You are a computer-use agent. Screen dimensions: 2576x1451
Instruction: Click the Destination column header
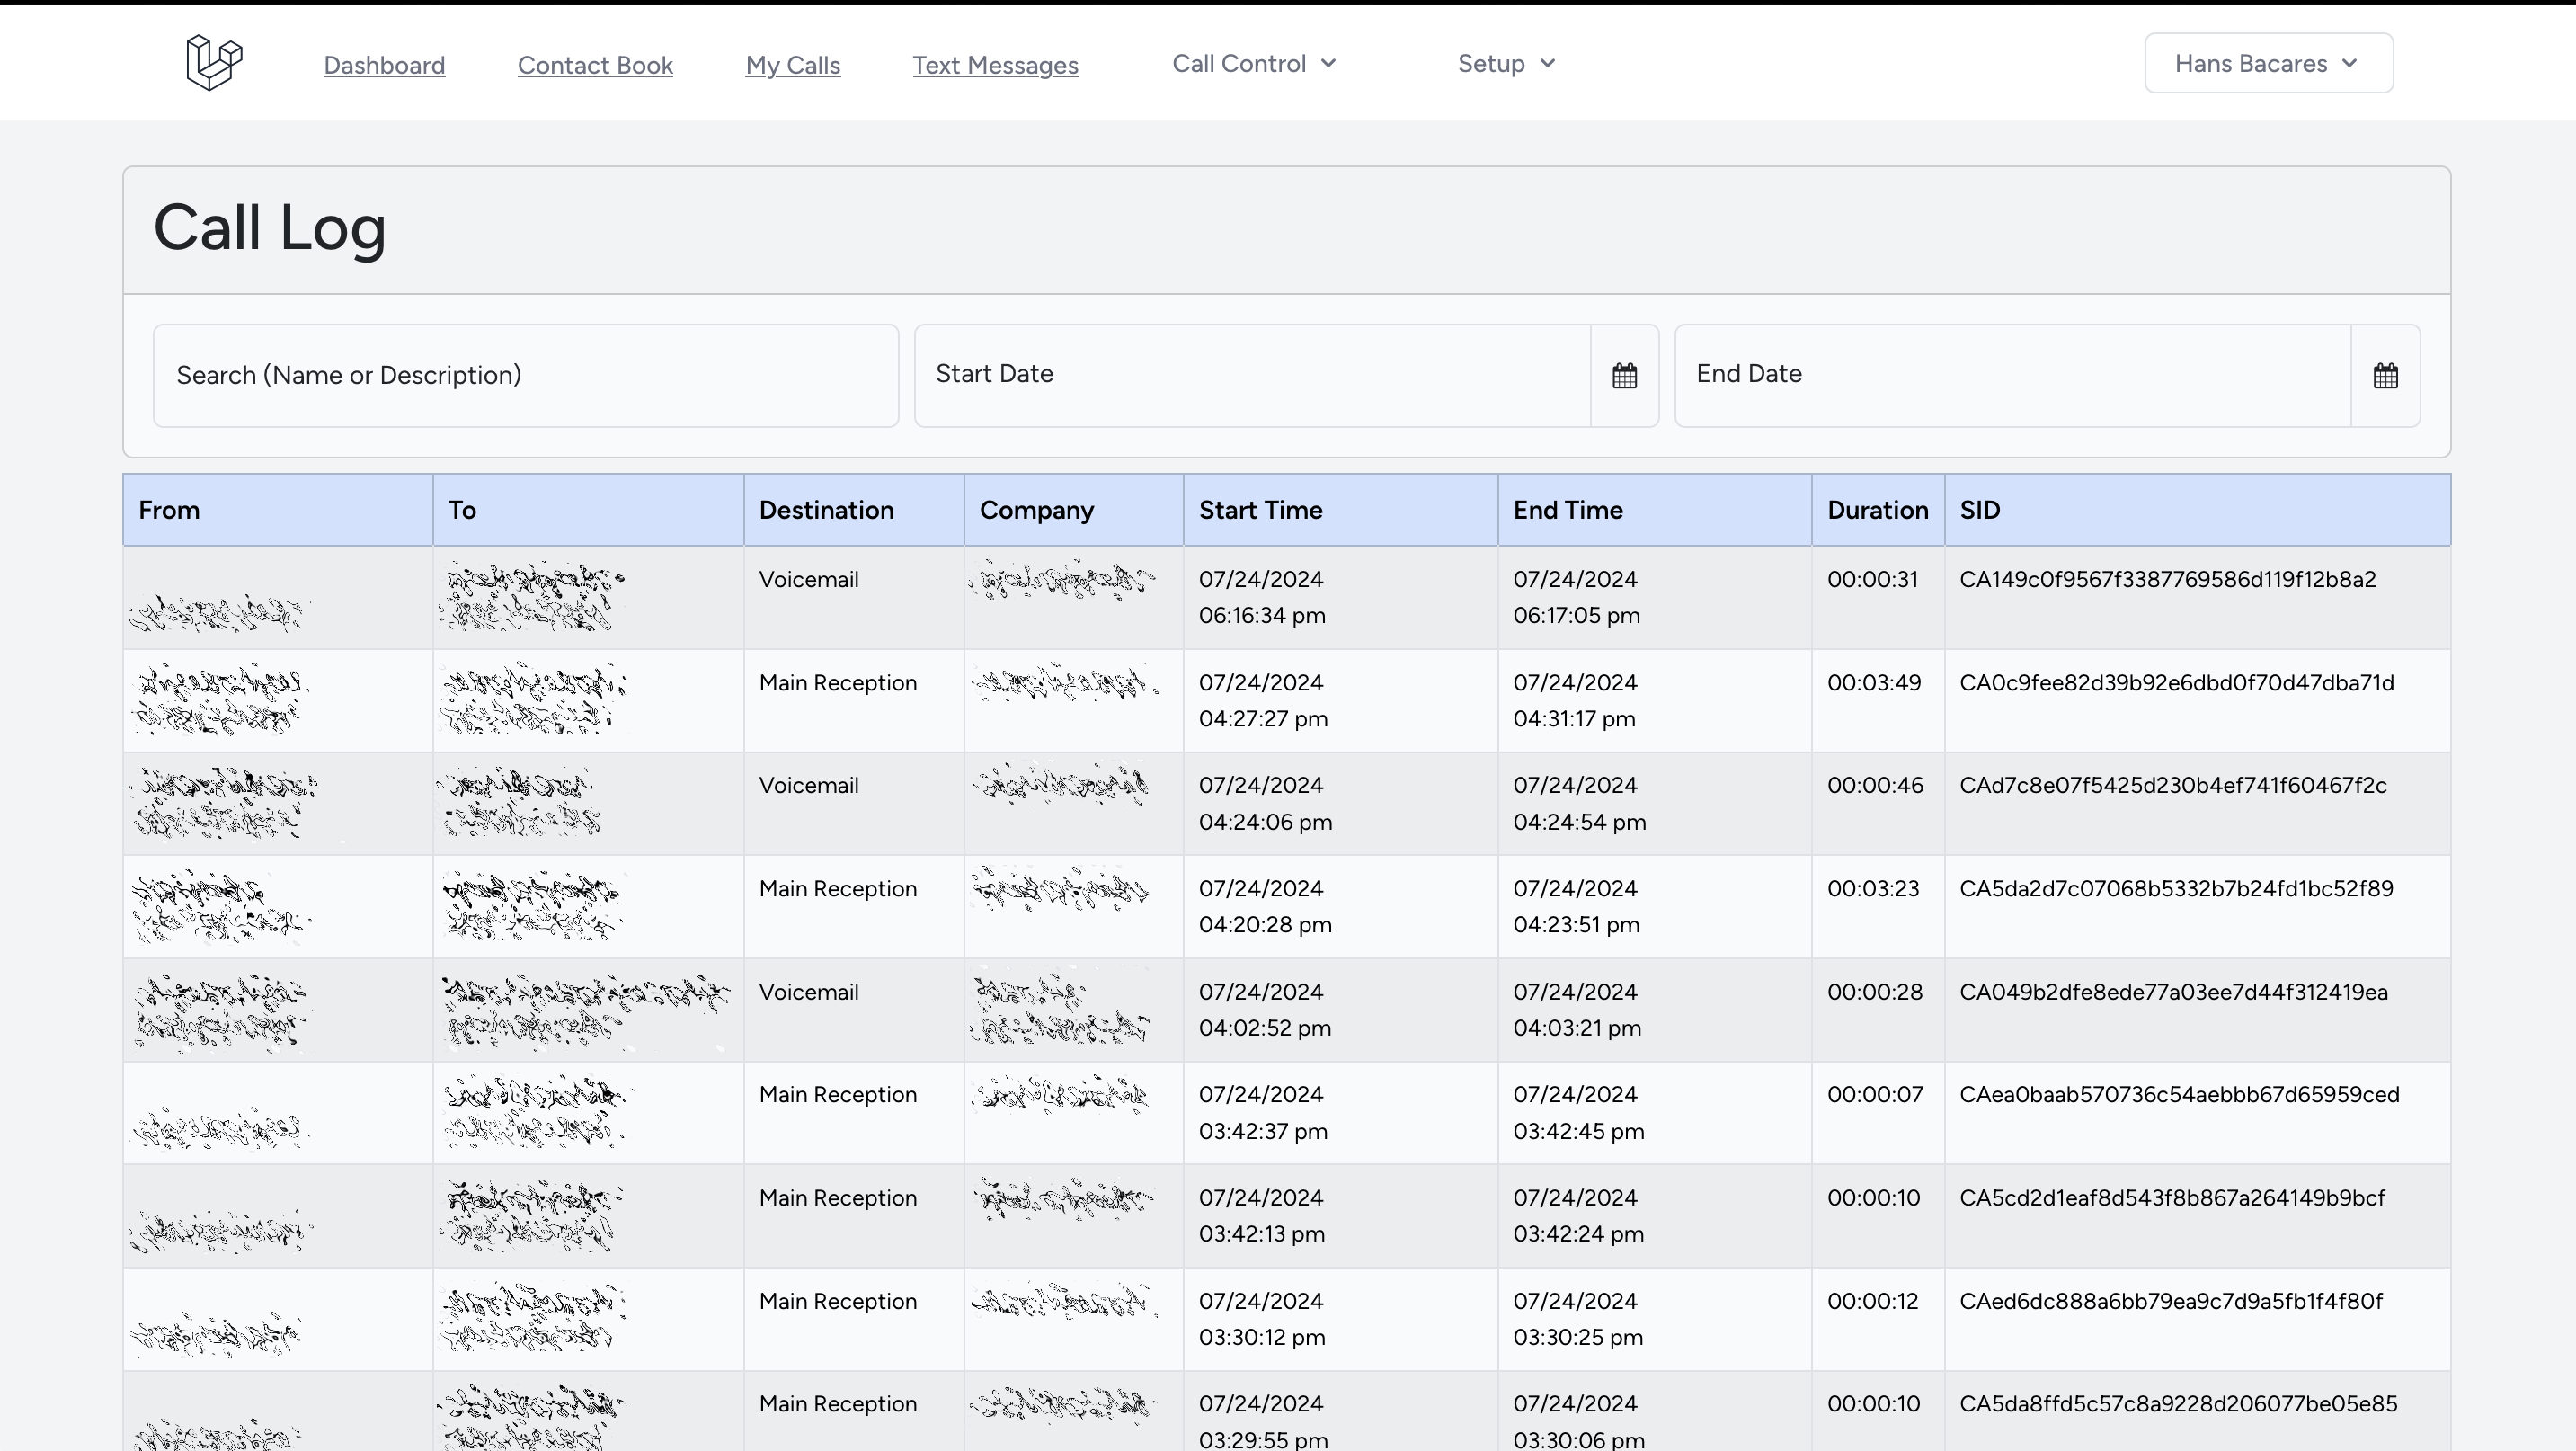click(826, 510)
